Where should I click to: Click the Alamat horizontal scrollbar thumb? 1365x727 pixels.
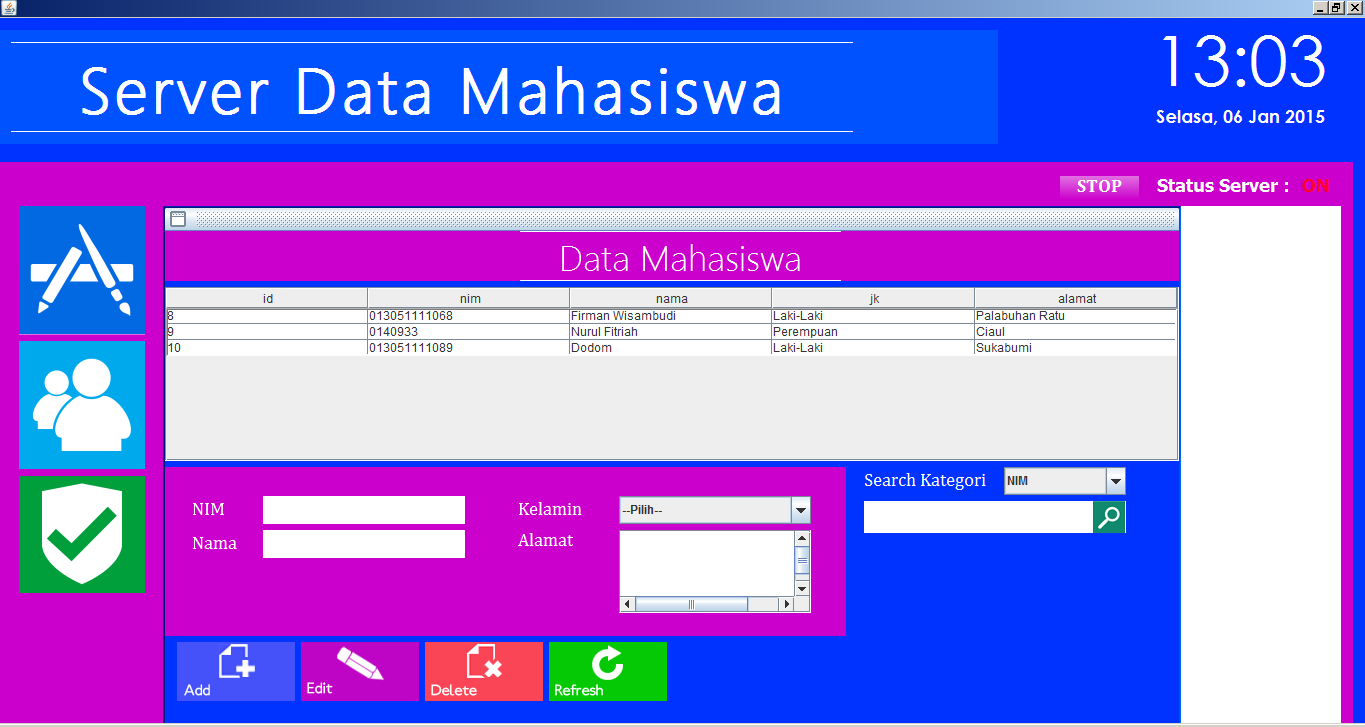point(692,604)
